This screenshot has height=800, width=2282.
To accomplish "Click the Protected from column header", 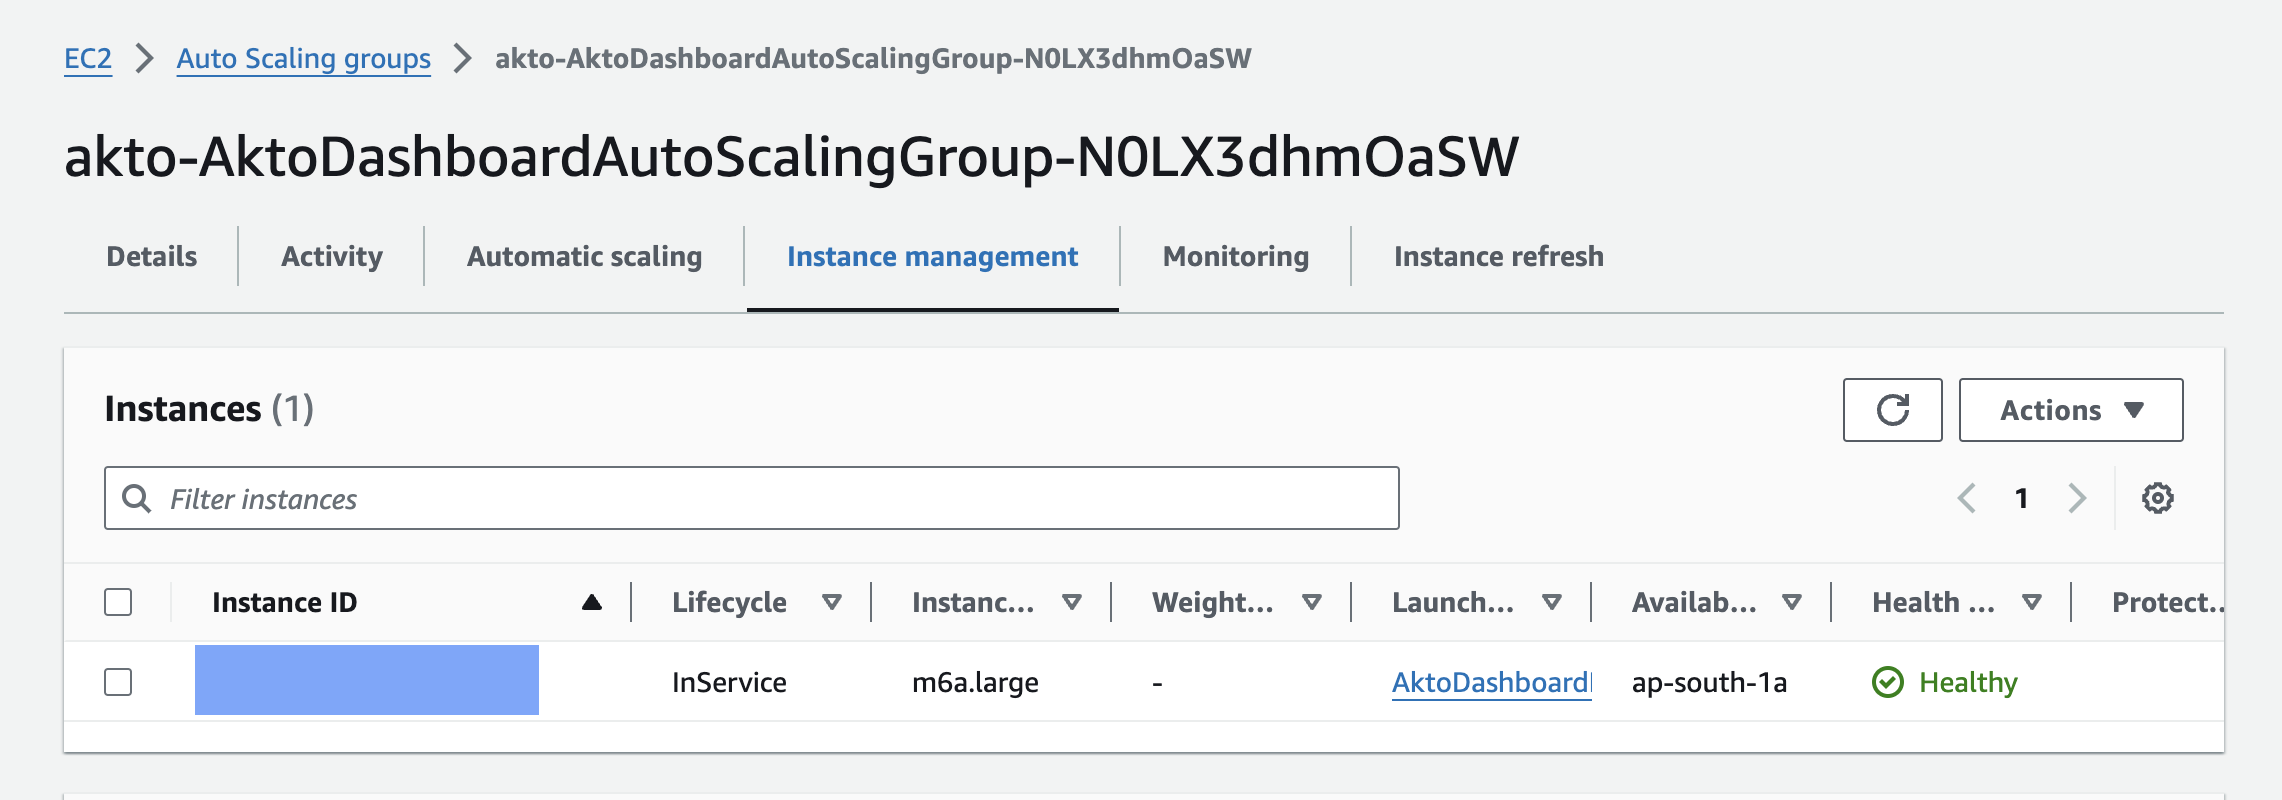I will click(2167, 602).
